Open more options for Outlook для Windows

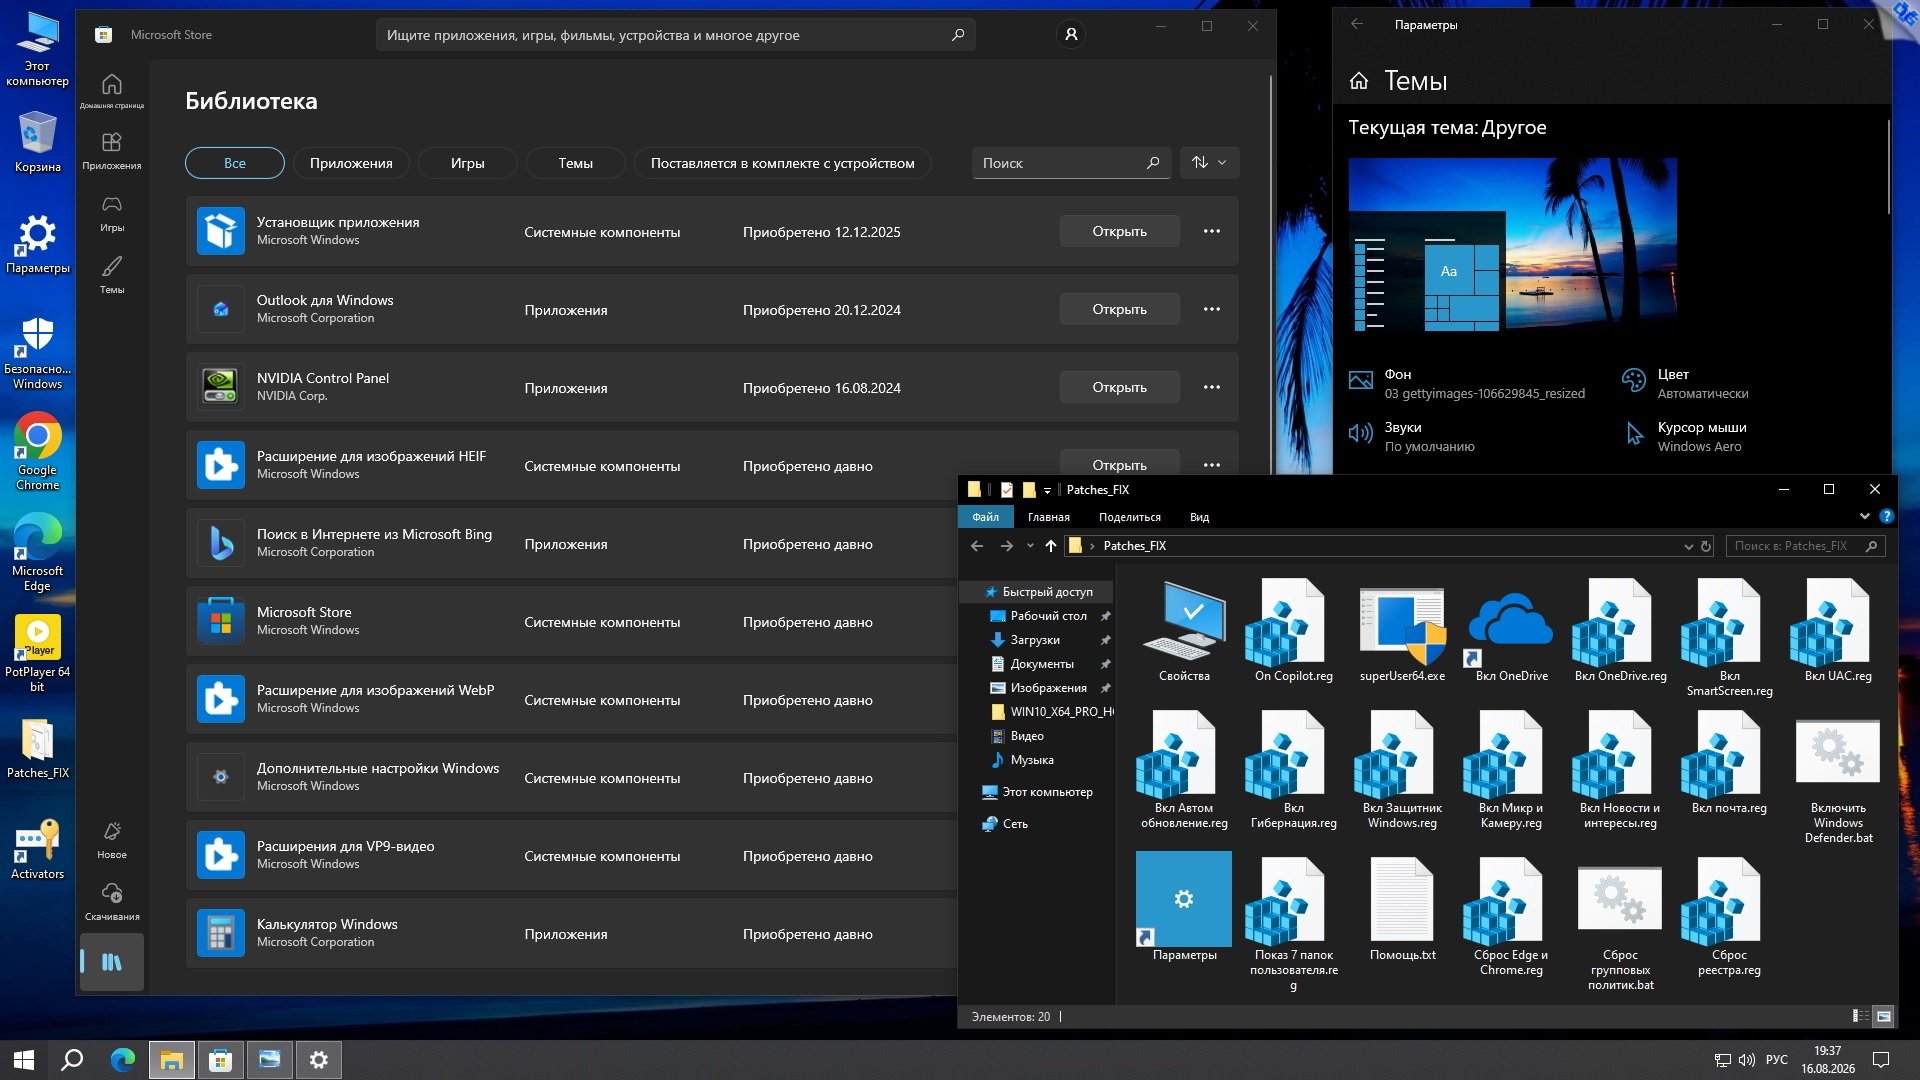pyautogui.click(x=1212, y=309)
